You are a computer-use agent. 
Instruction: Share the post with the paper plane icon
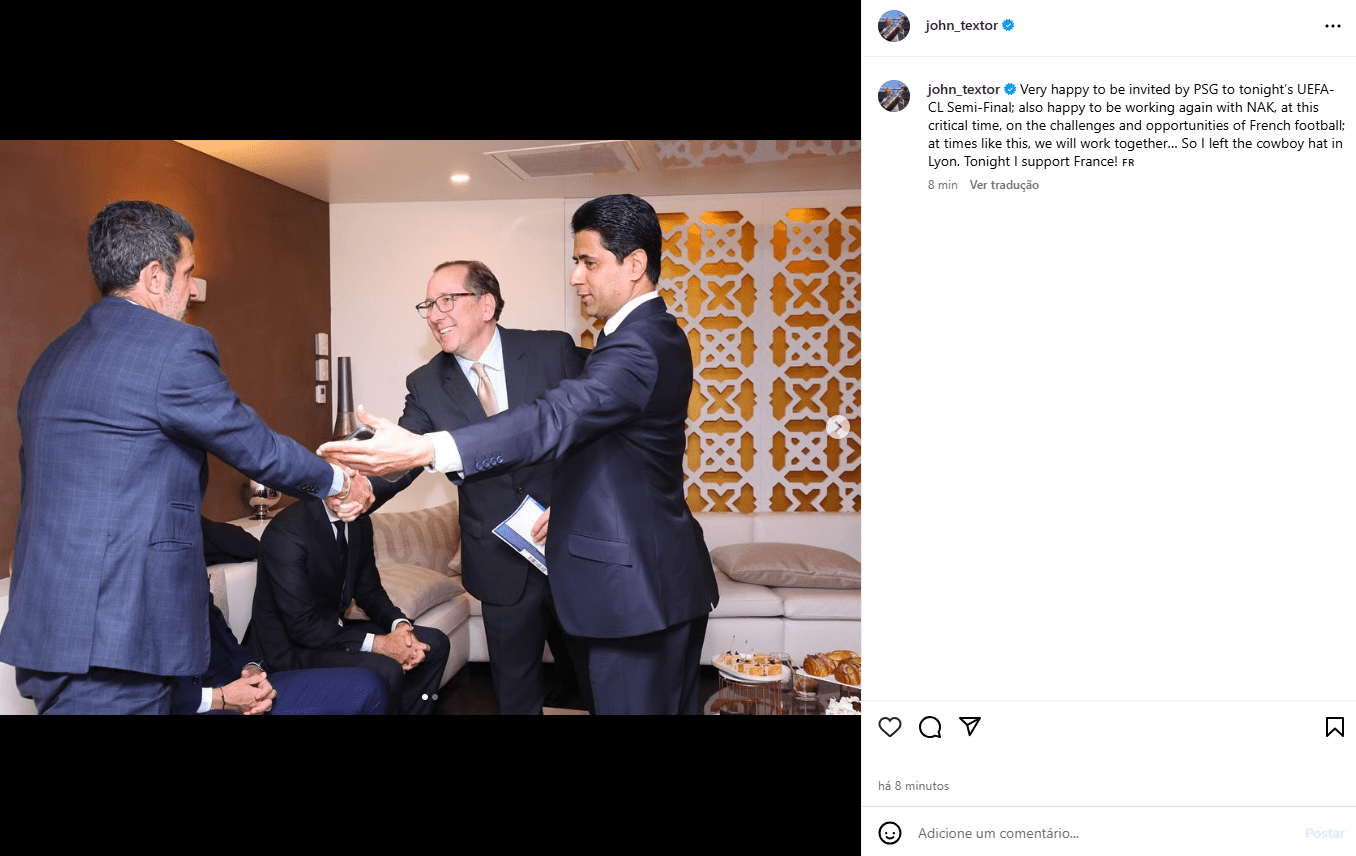(x=969, y=727)
